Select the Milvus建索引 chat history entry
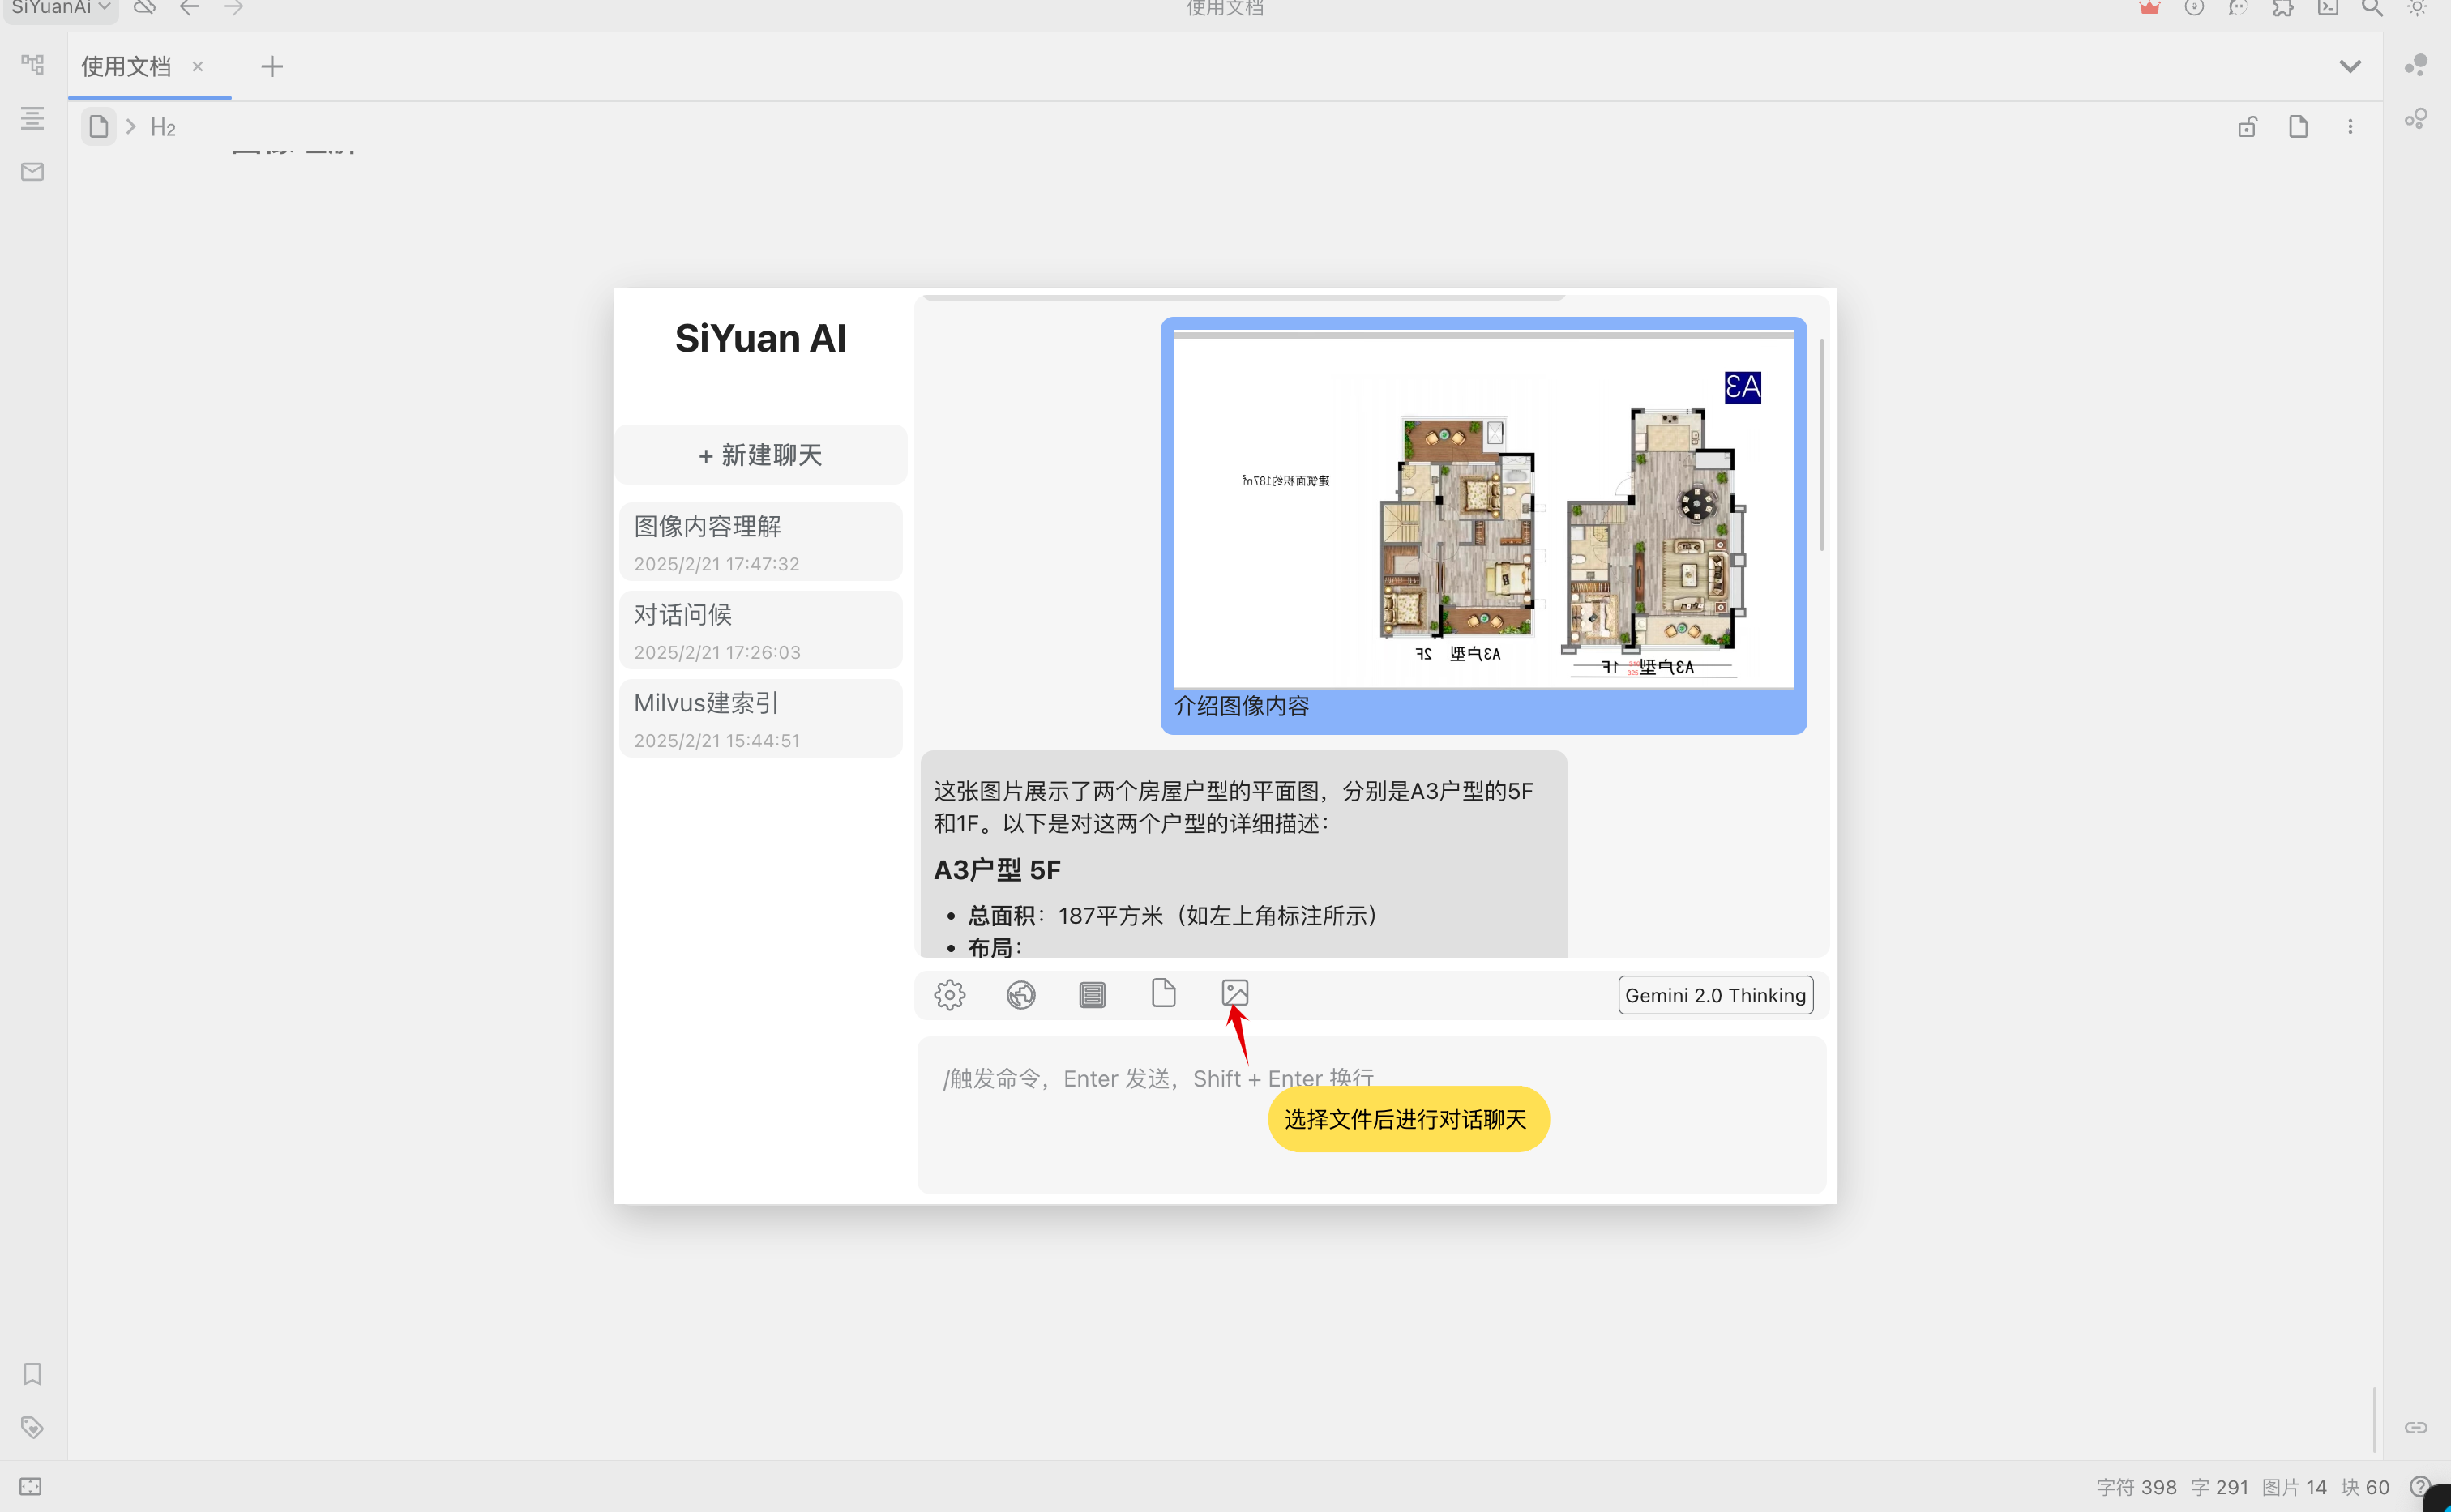 [760, 718]
